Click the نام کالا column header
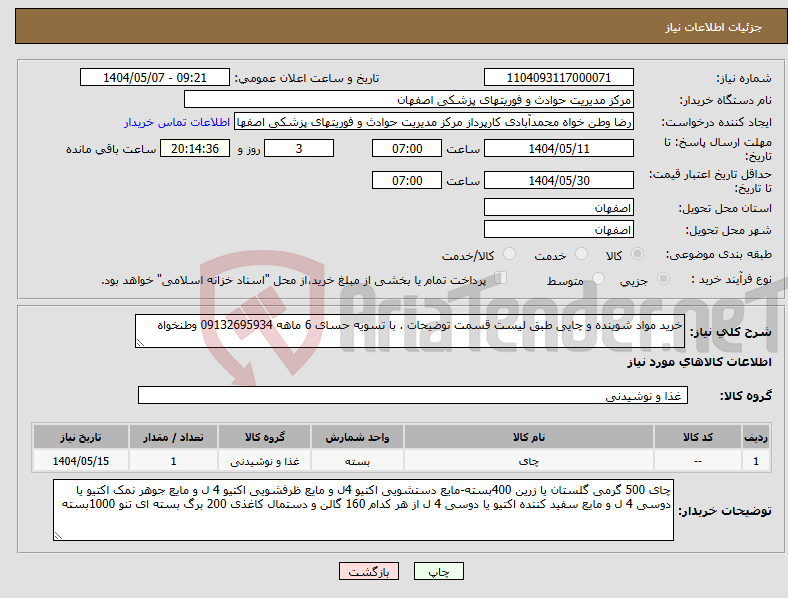The width and height of the screenshot is (788, 598). coord(529,437)
